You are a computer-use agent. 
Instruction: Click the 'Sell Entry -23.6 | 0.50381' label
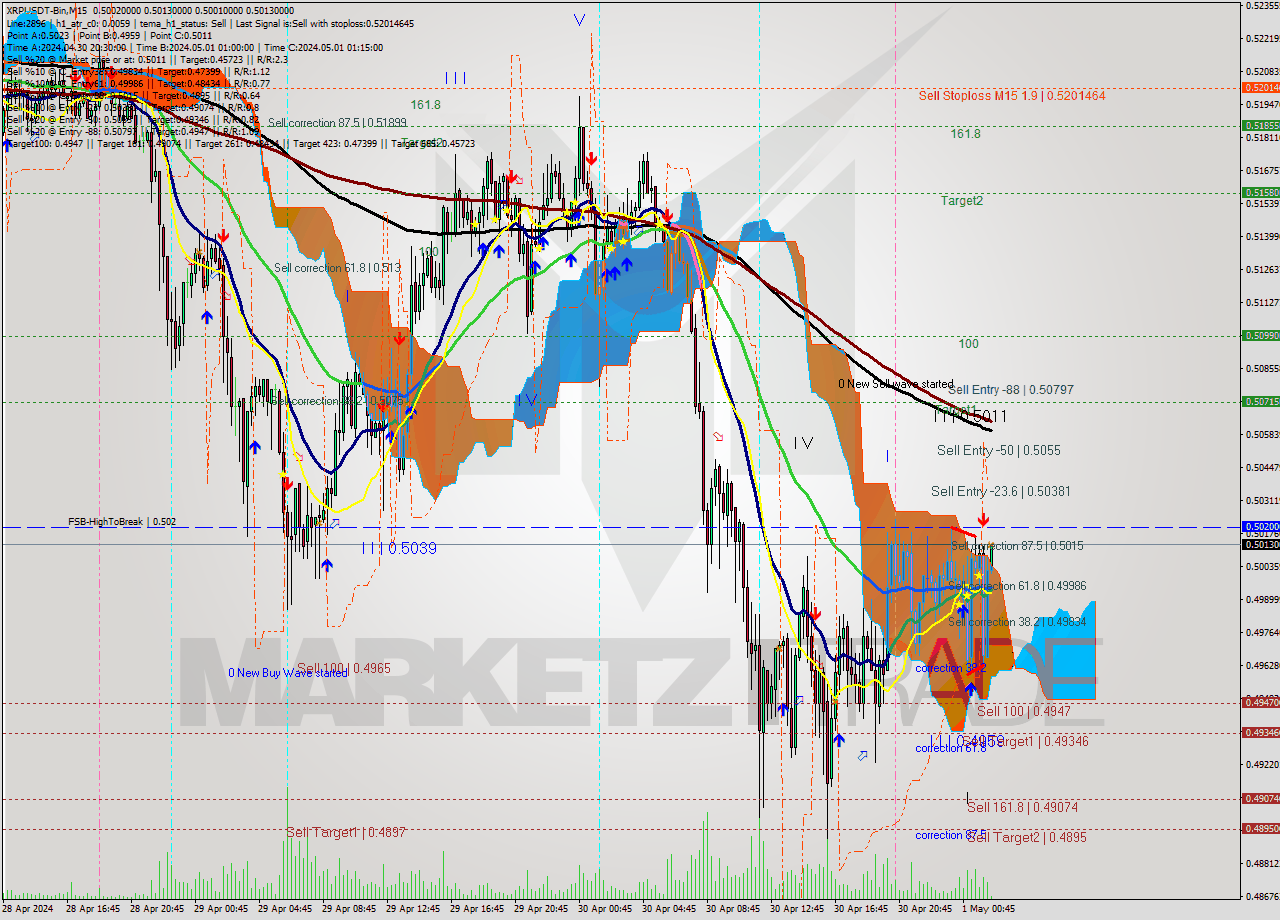1001,491
